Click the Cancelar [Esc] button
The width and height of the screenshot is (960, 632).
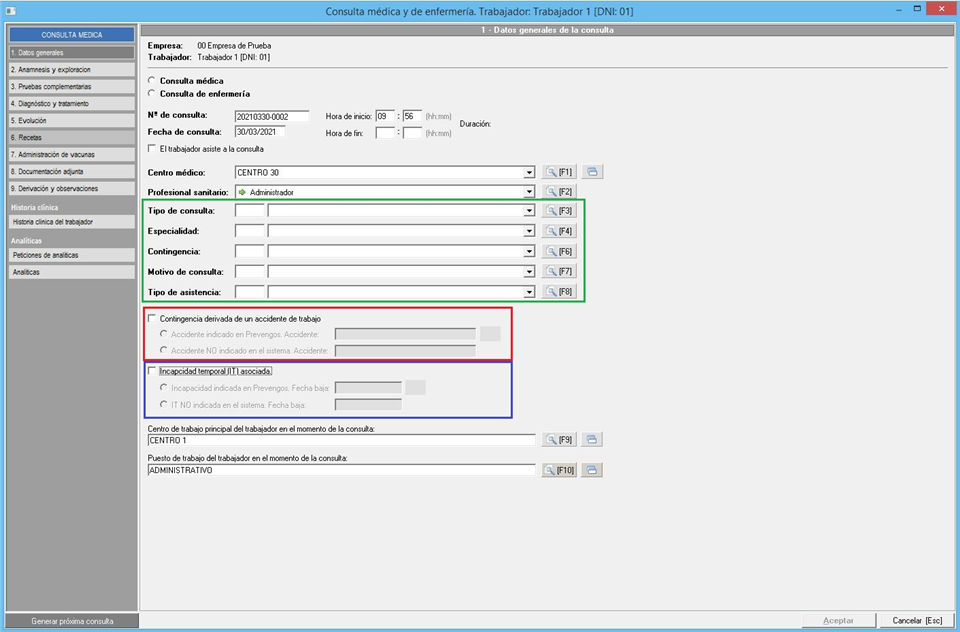pyautogui.click(x=916, y=621)
